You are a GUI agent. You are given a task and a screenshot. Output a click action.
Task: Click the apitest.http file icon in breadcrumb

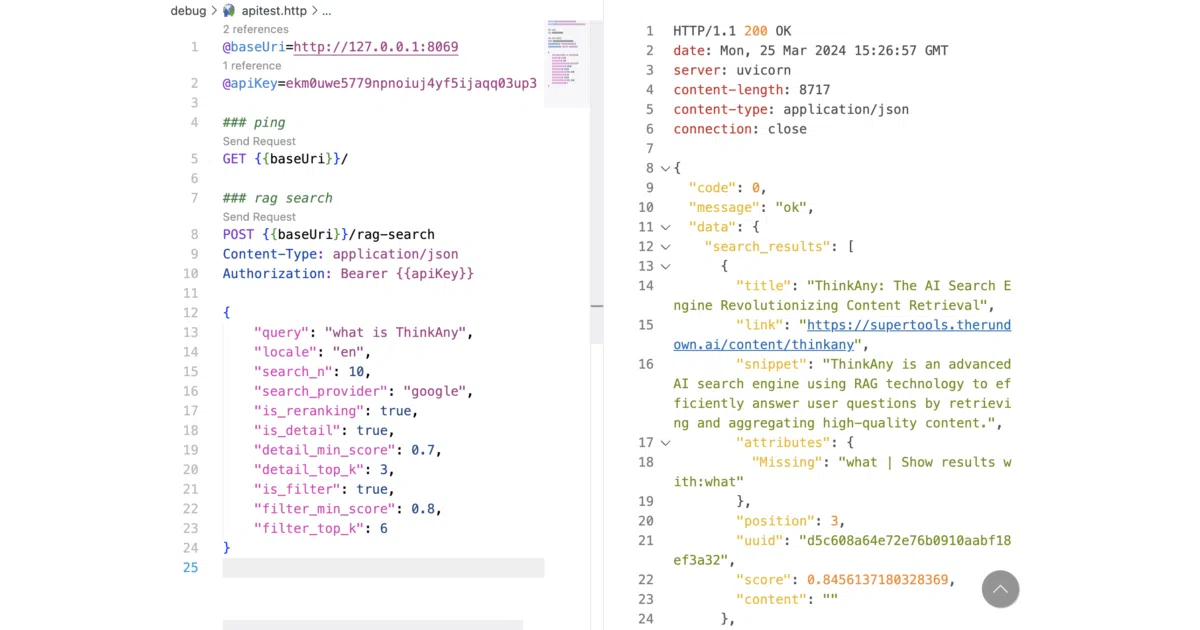229,11
